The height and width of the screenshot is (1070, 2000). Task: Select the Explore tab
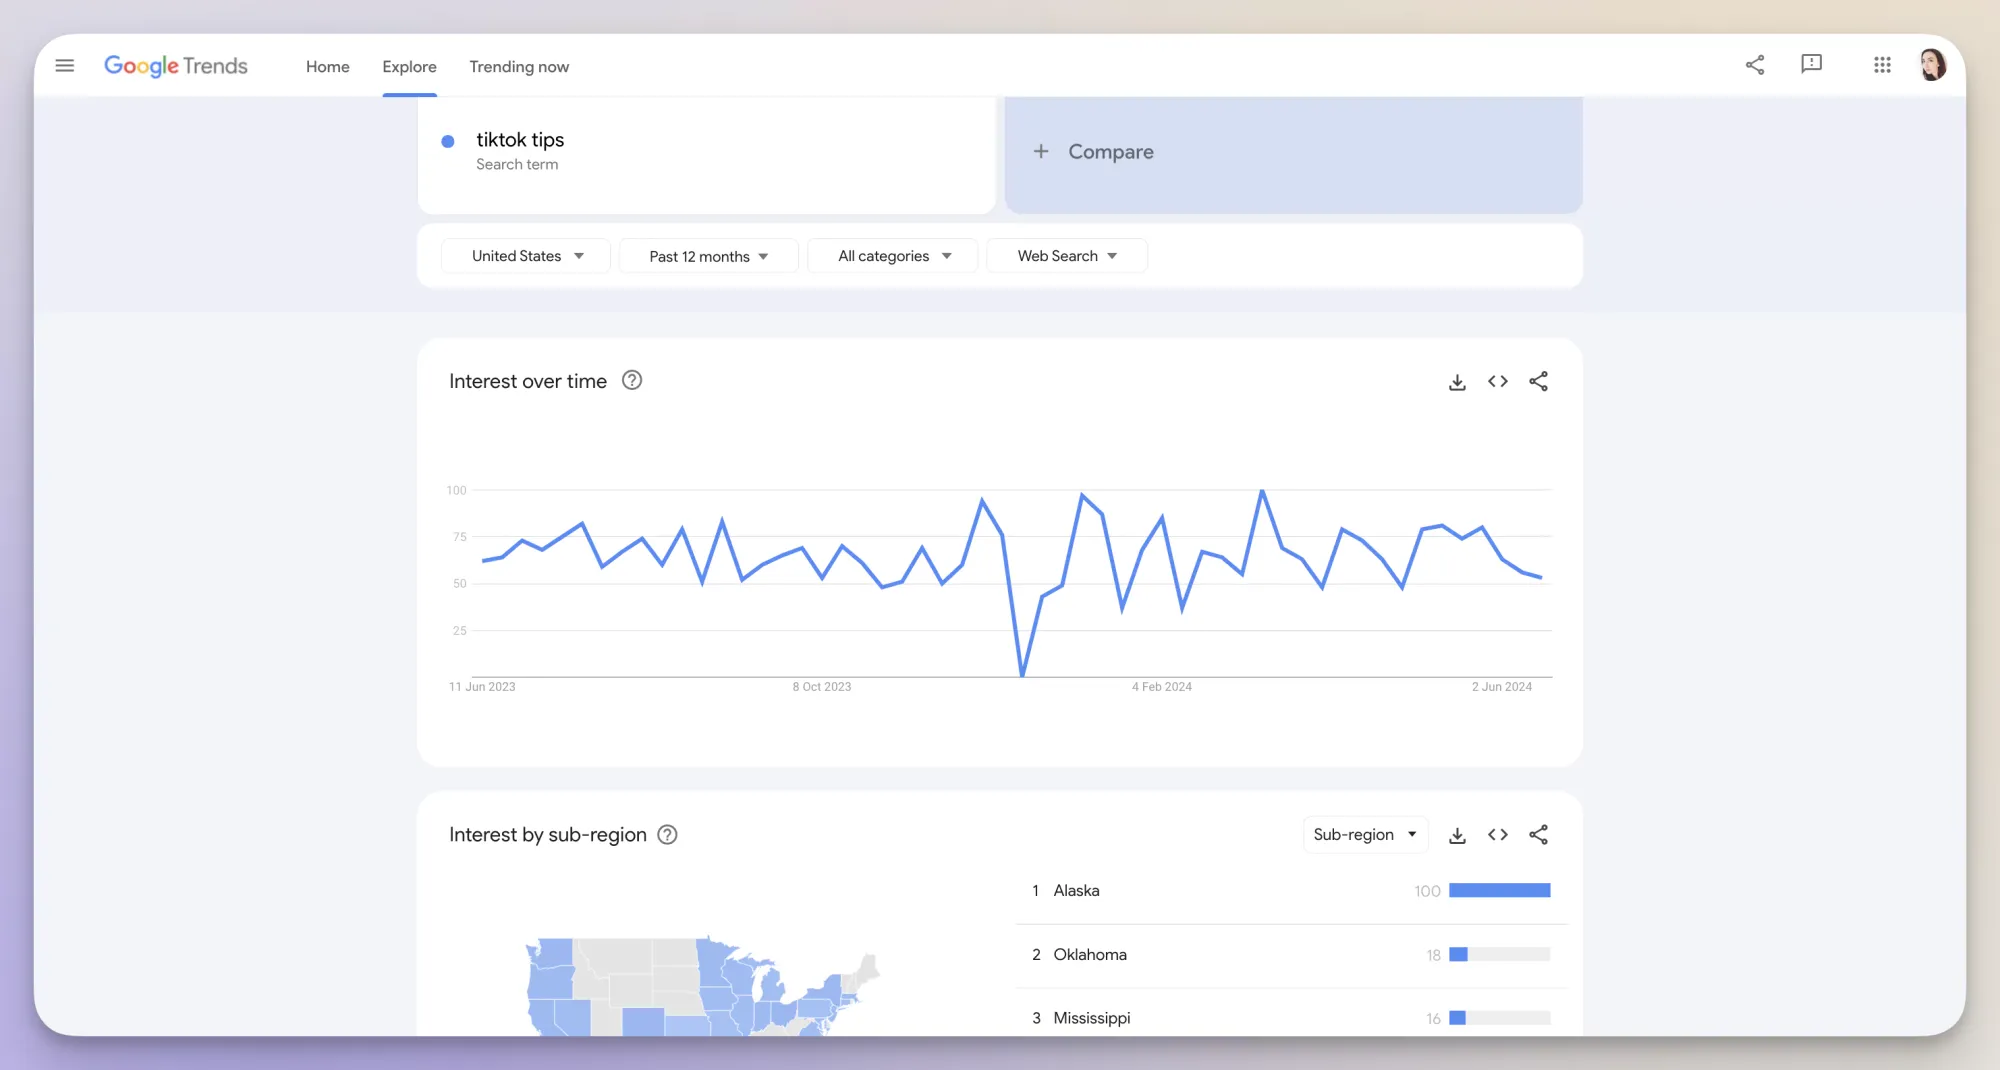click(409, 66)
